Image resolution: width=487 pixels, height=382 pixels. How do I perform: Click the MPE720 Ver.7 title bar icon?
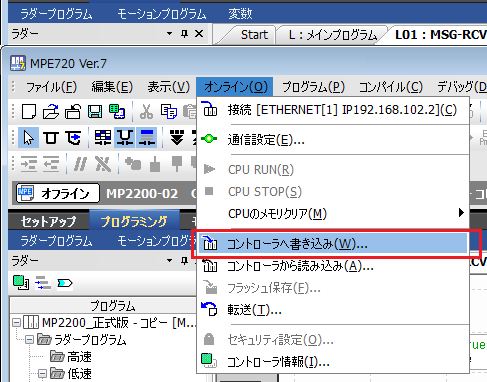pyautogui.click(x=17, y=63)
